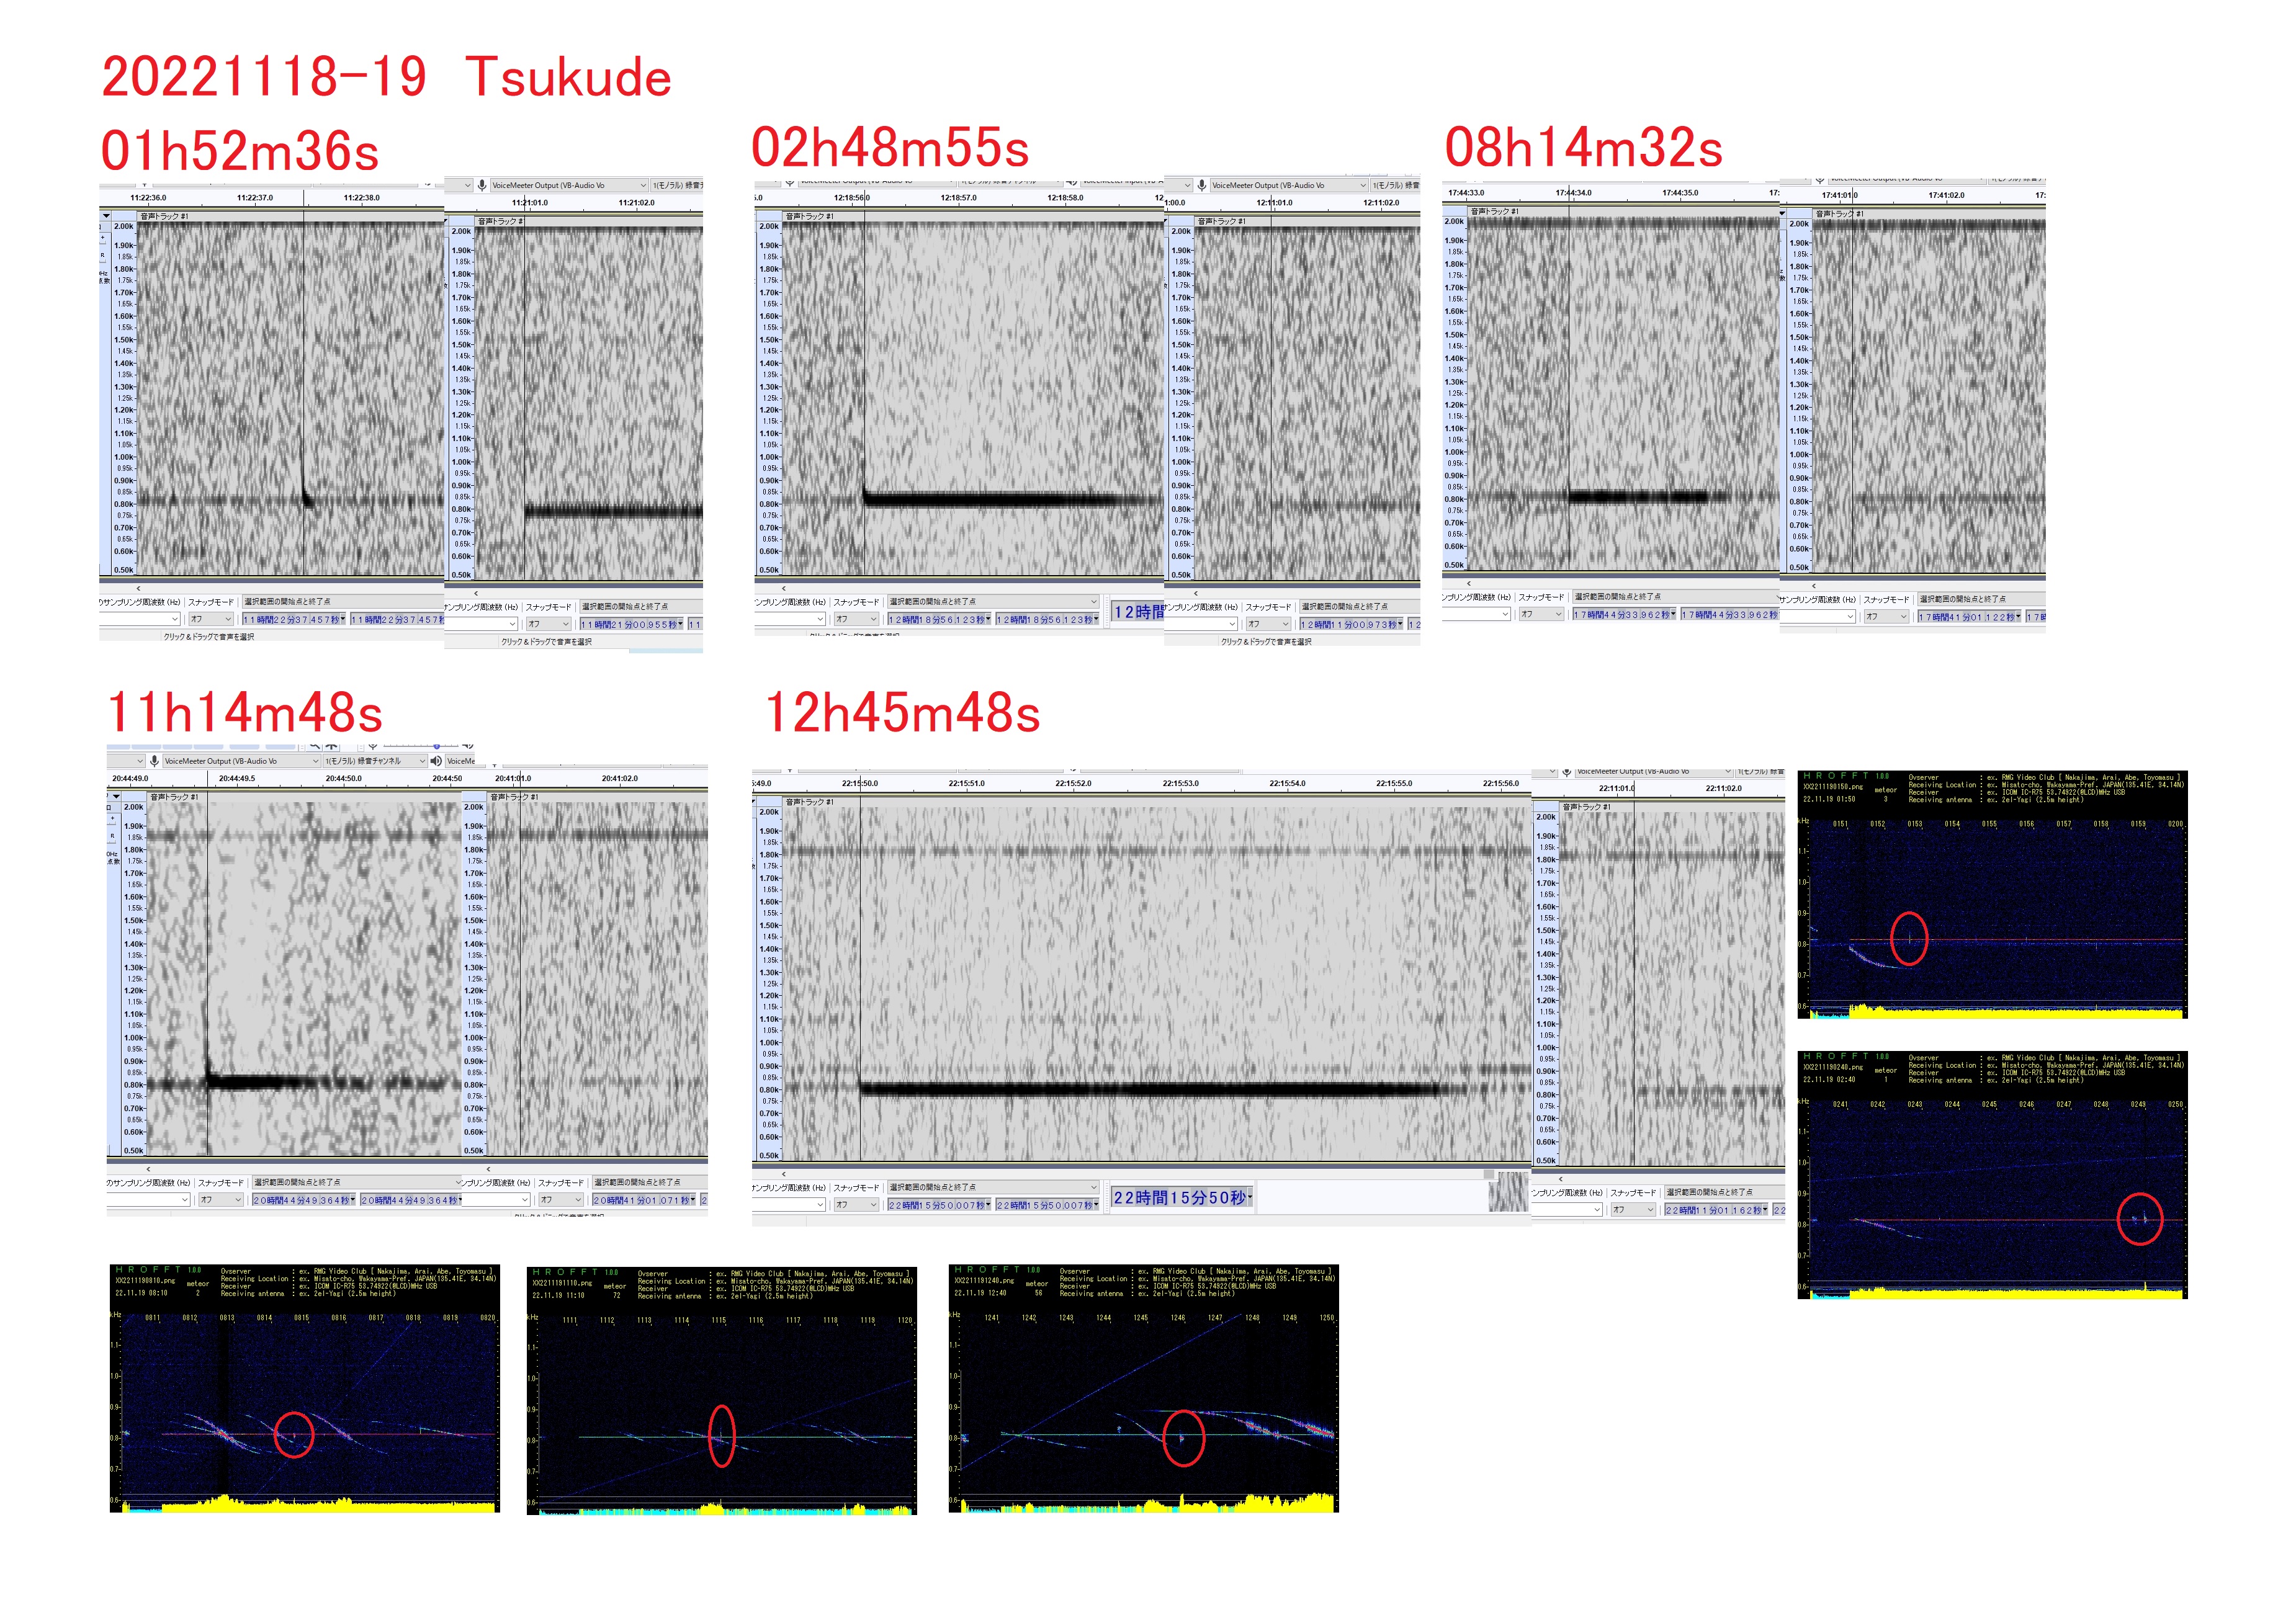The width and height of the screenshot is (2296, 1623).
Task: Click scroll-left arrow beneath 12h45m48s spectrogram
Action: point(784,1173)
